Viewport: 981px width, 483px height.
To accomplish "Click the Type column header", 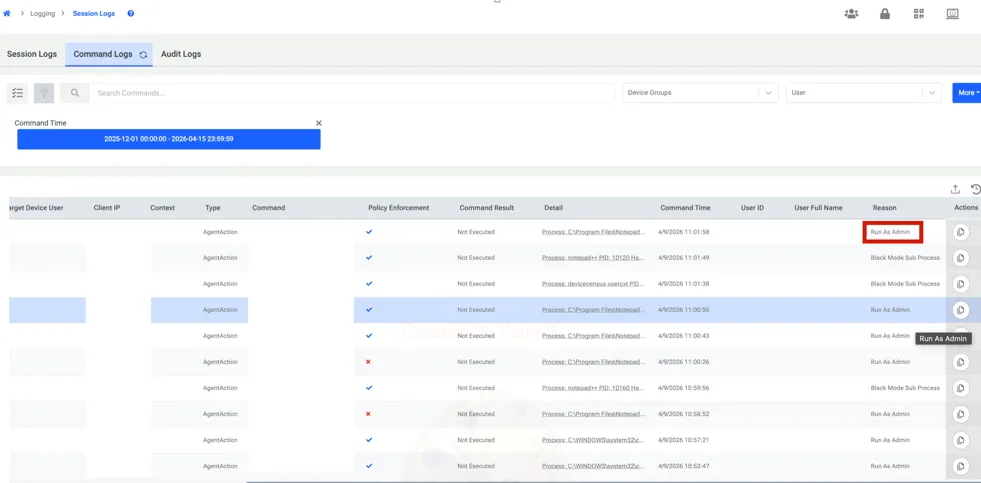I will coord(213,208).
